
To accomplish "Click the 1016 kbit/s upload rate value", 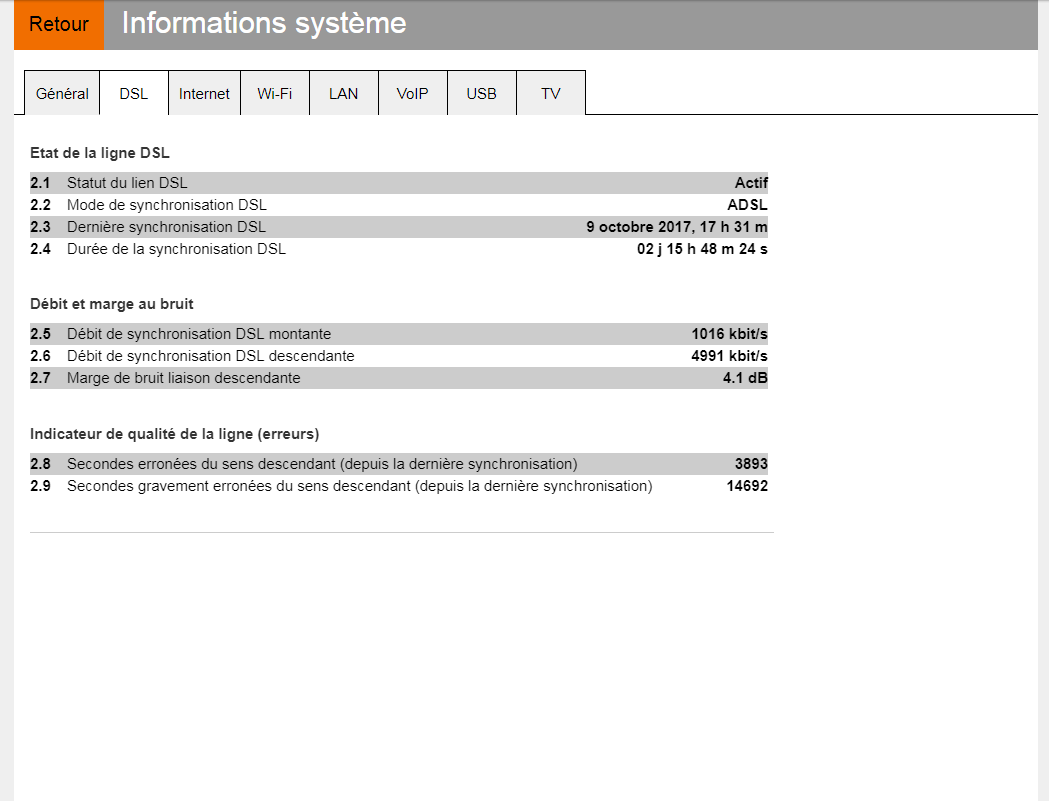I will pyautogui.click(x=729, y=334).
